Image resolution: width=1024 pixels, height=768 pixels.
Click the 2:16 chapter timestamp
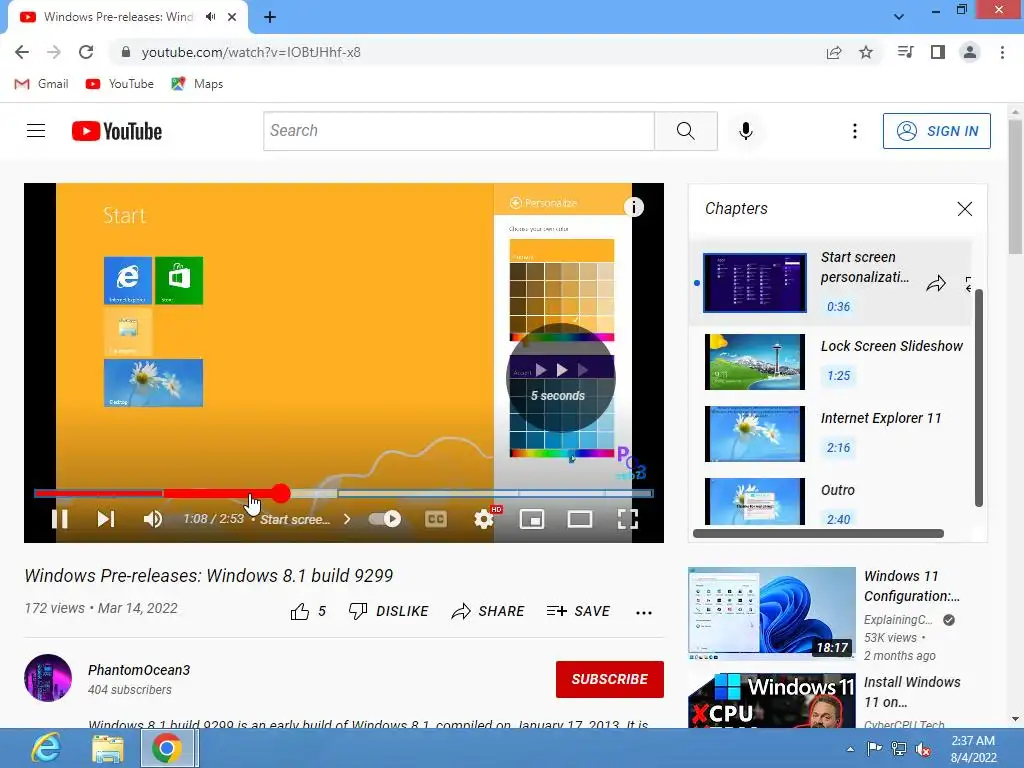coord(839,447)
